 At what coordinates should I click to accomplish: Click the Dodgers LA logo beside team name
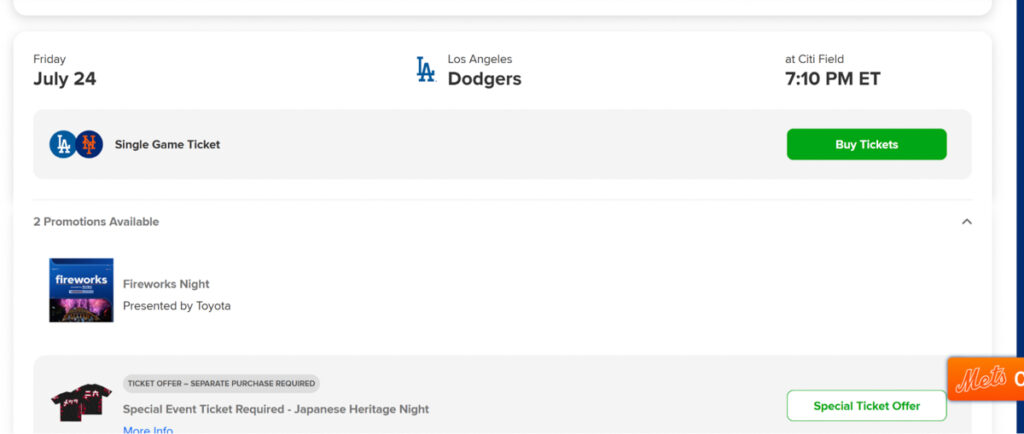[x=426, y=69]
